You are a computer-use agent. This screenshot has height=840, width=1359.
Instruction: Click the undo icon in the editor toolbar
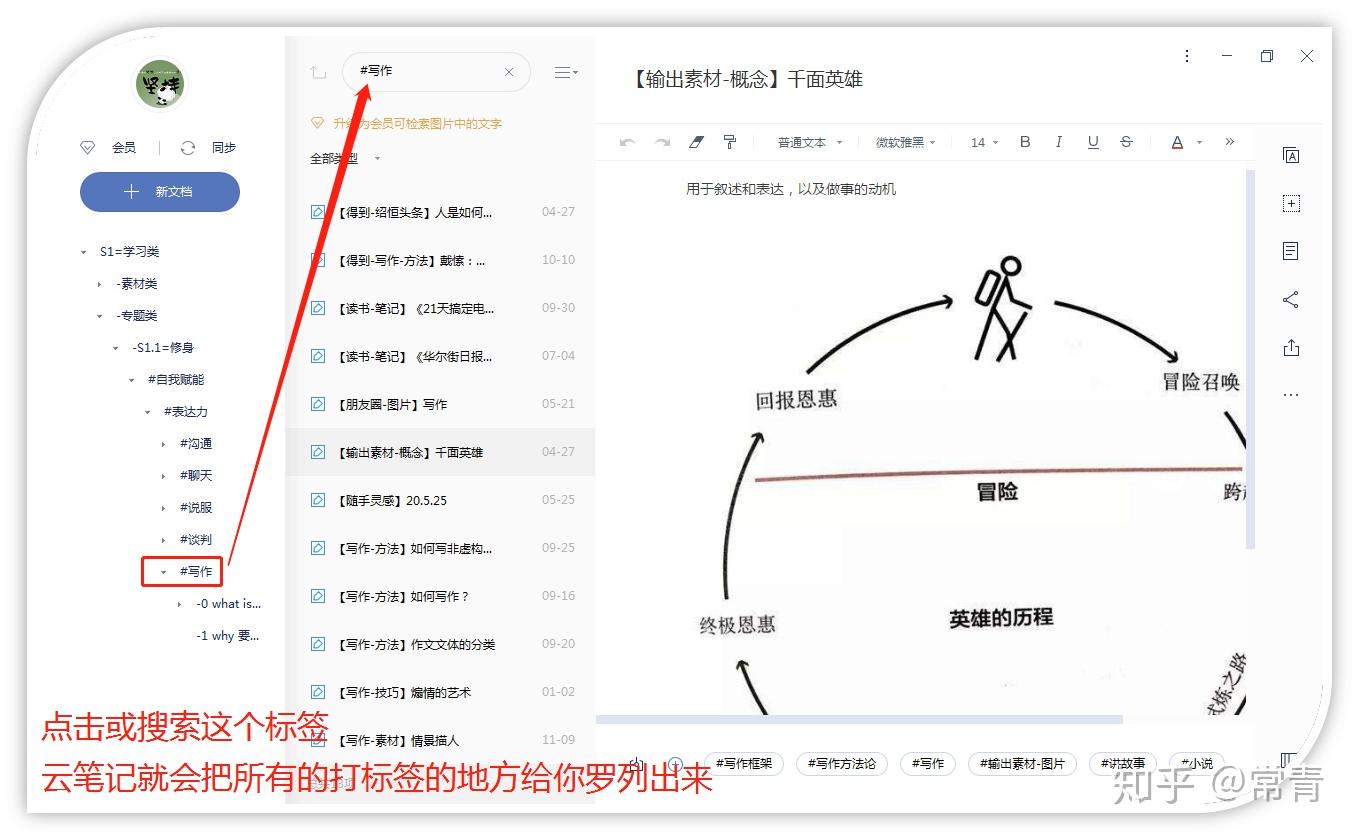tap(627, 142)
